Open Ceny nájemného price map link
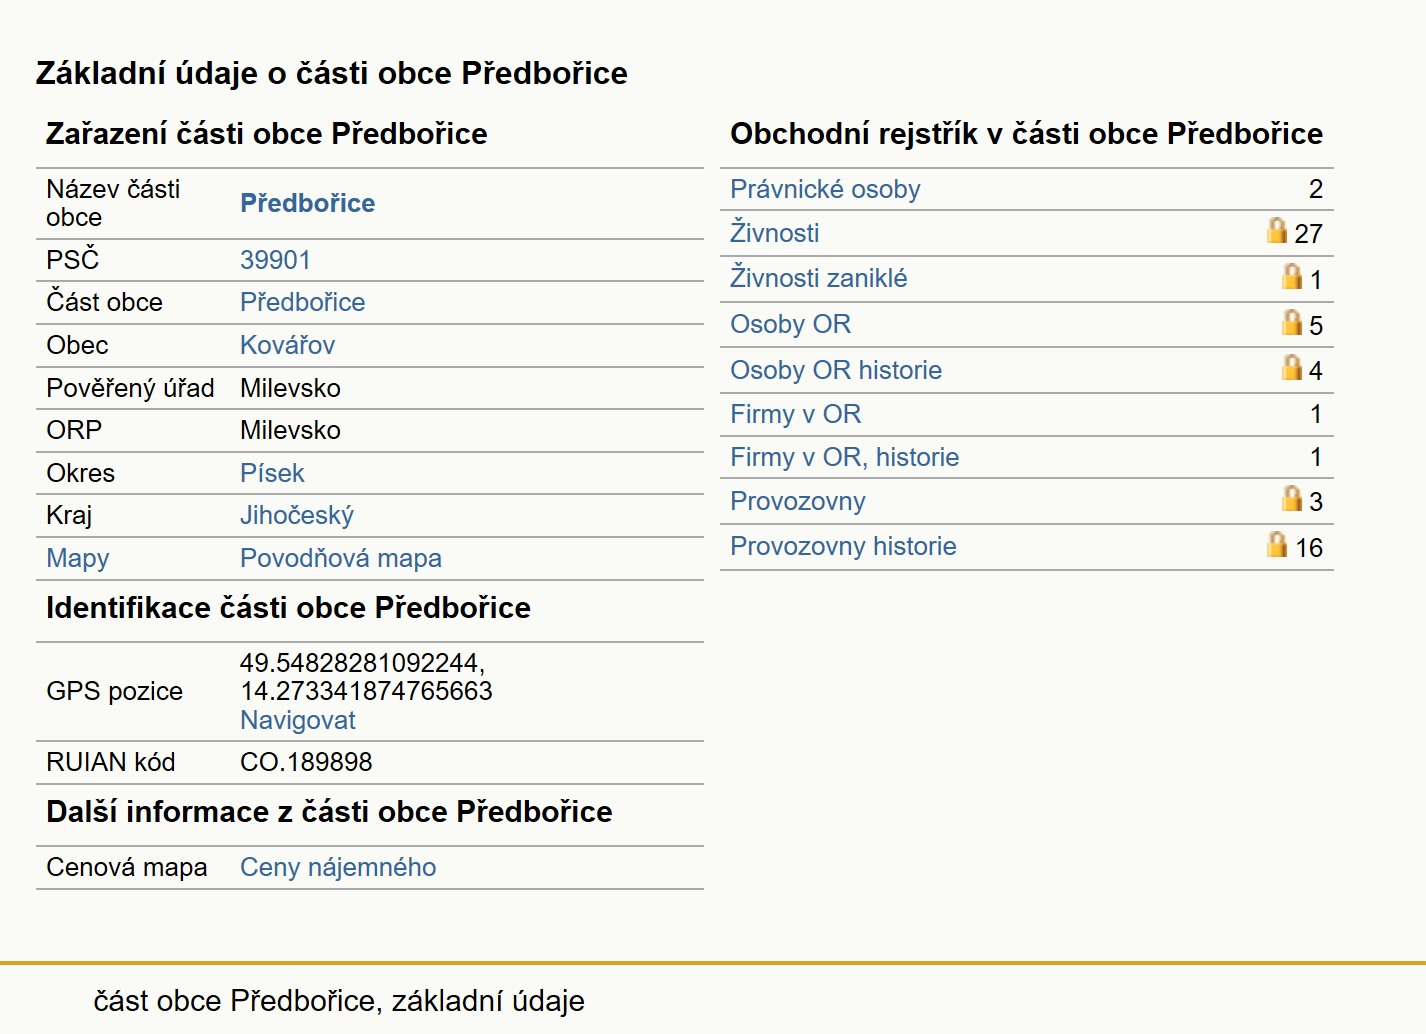 click(x=338, y=867)
